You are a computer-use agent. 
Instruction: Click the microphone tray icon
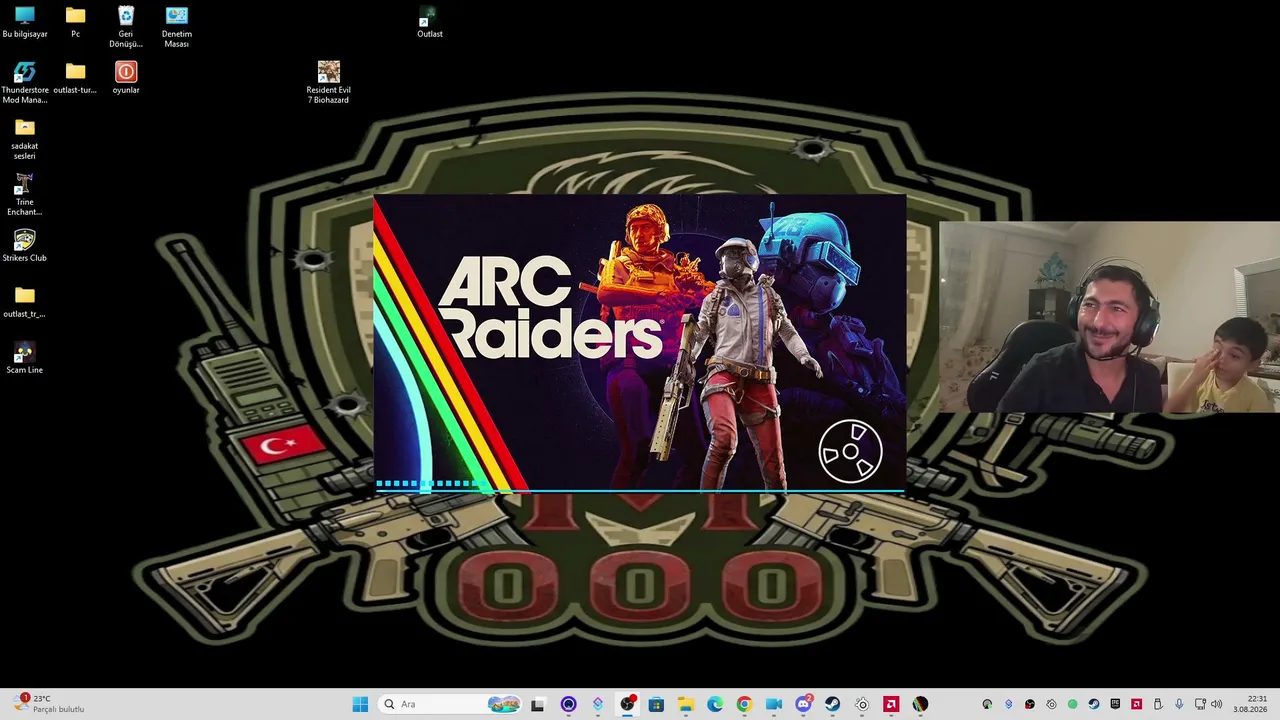(x=1179, y=704)
